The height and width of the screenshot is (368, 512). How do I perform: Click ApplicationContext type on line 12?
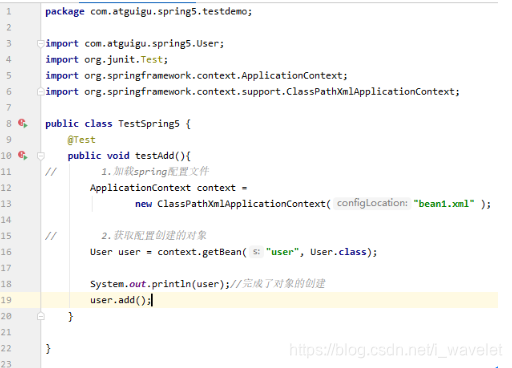pyautogui.click(x=140, y=188)
